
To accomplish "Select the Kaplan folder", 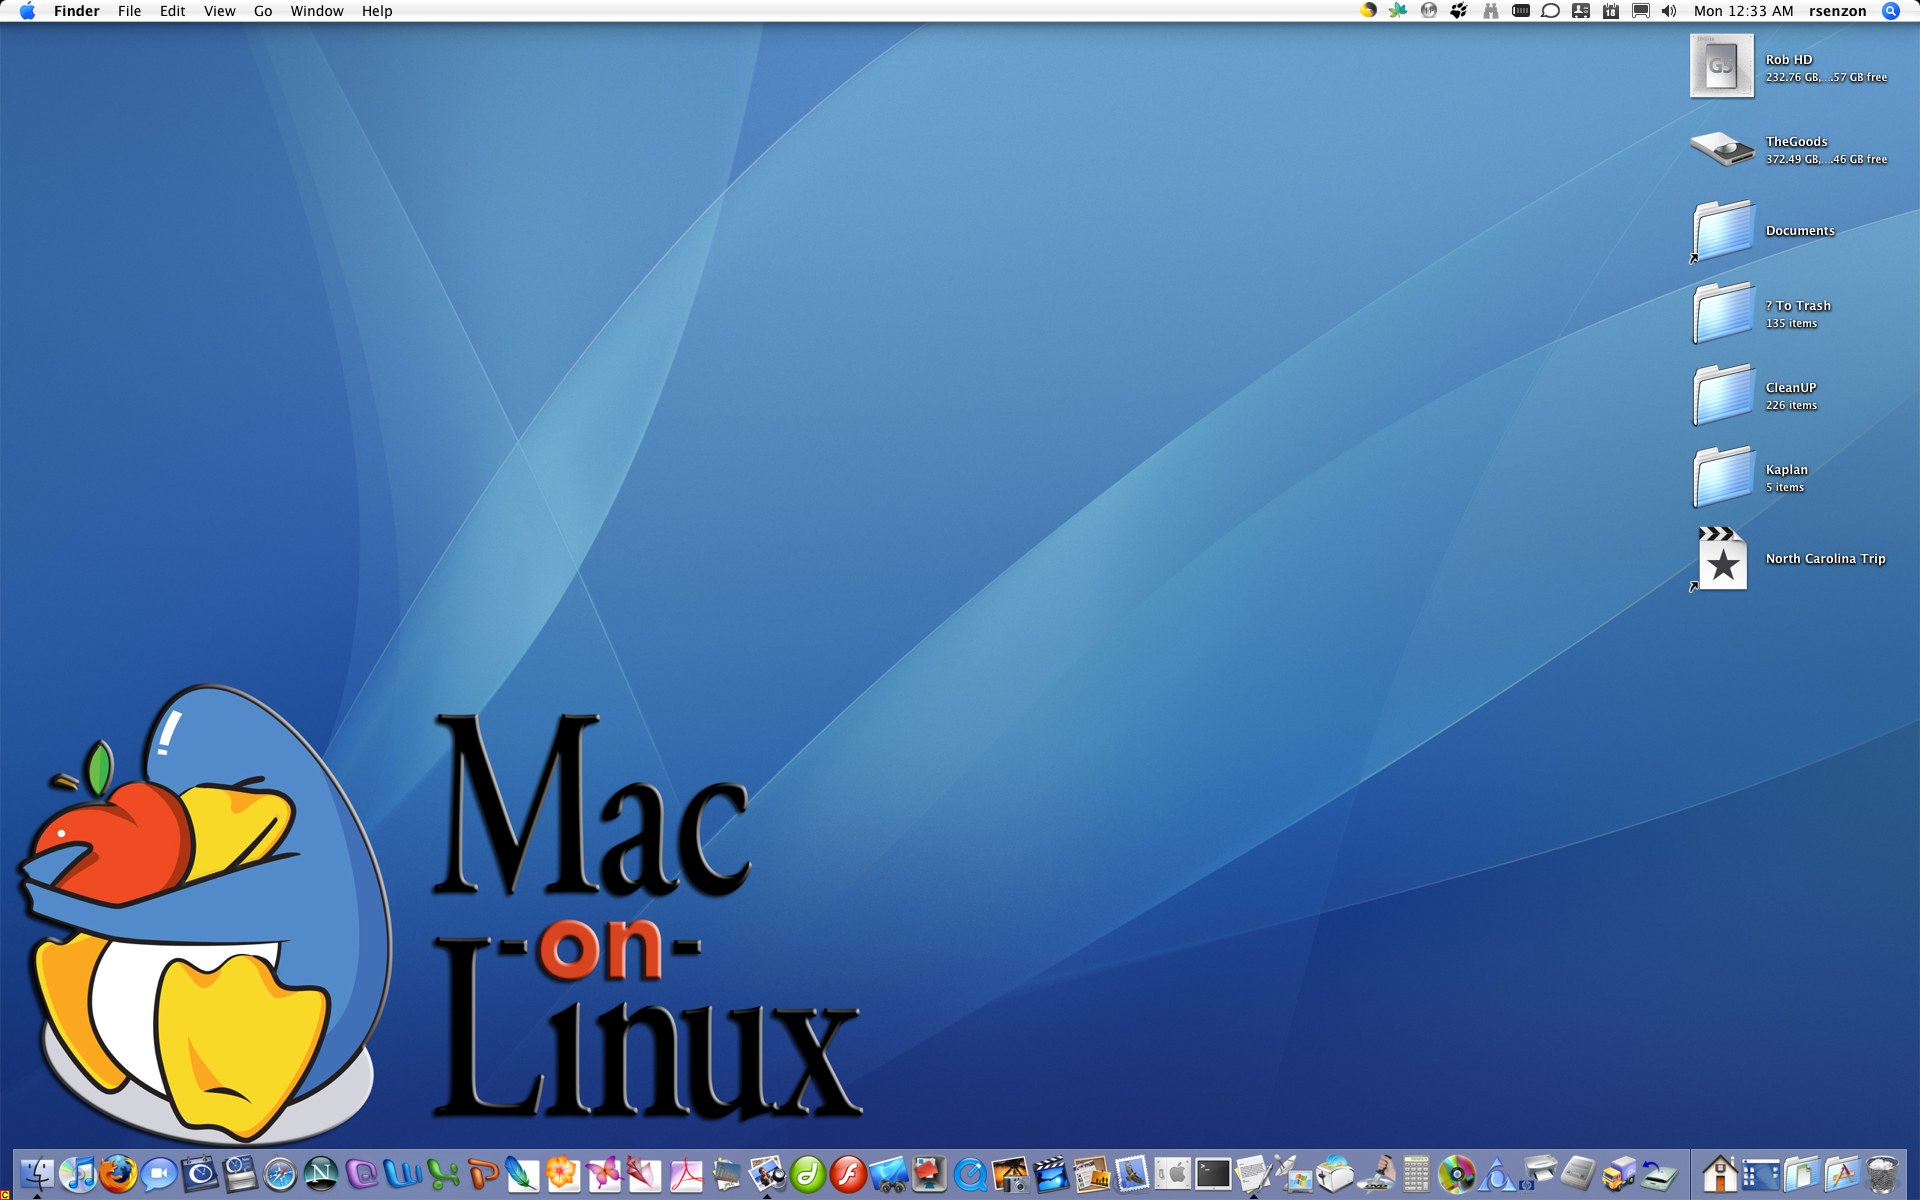I will click(1722, 477).
